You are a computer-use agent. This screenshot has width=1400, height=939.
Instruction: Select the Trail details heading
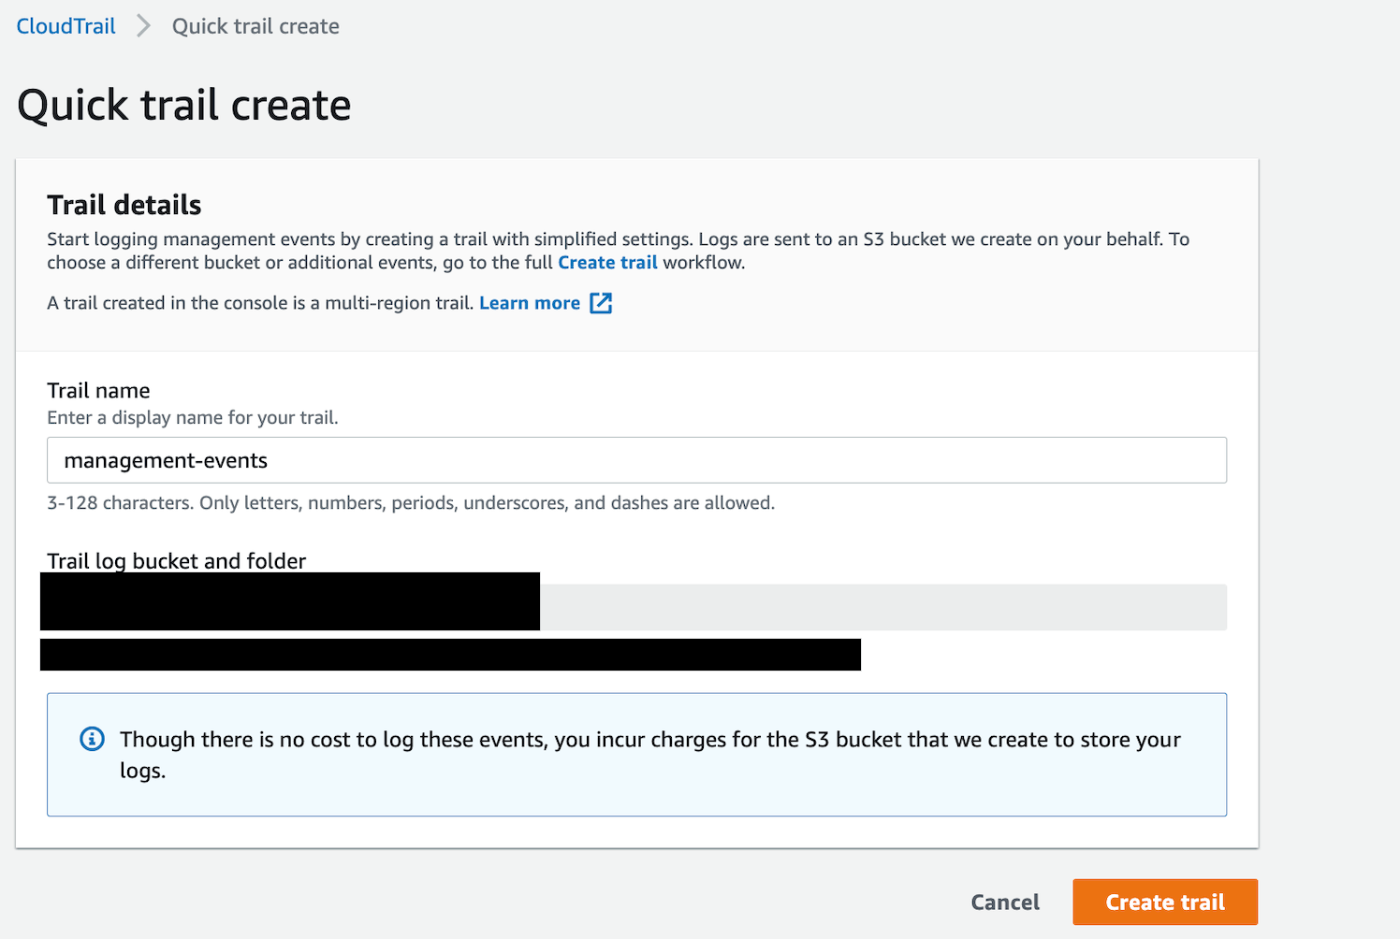124,205
